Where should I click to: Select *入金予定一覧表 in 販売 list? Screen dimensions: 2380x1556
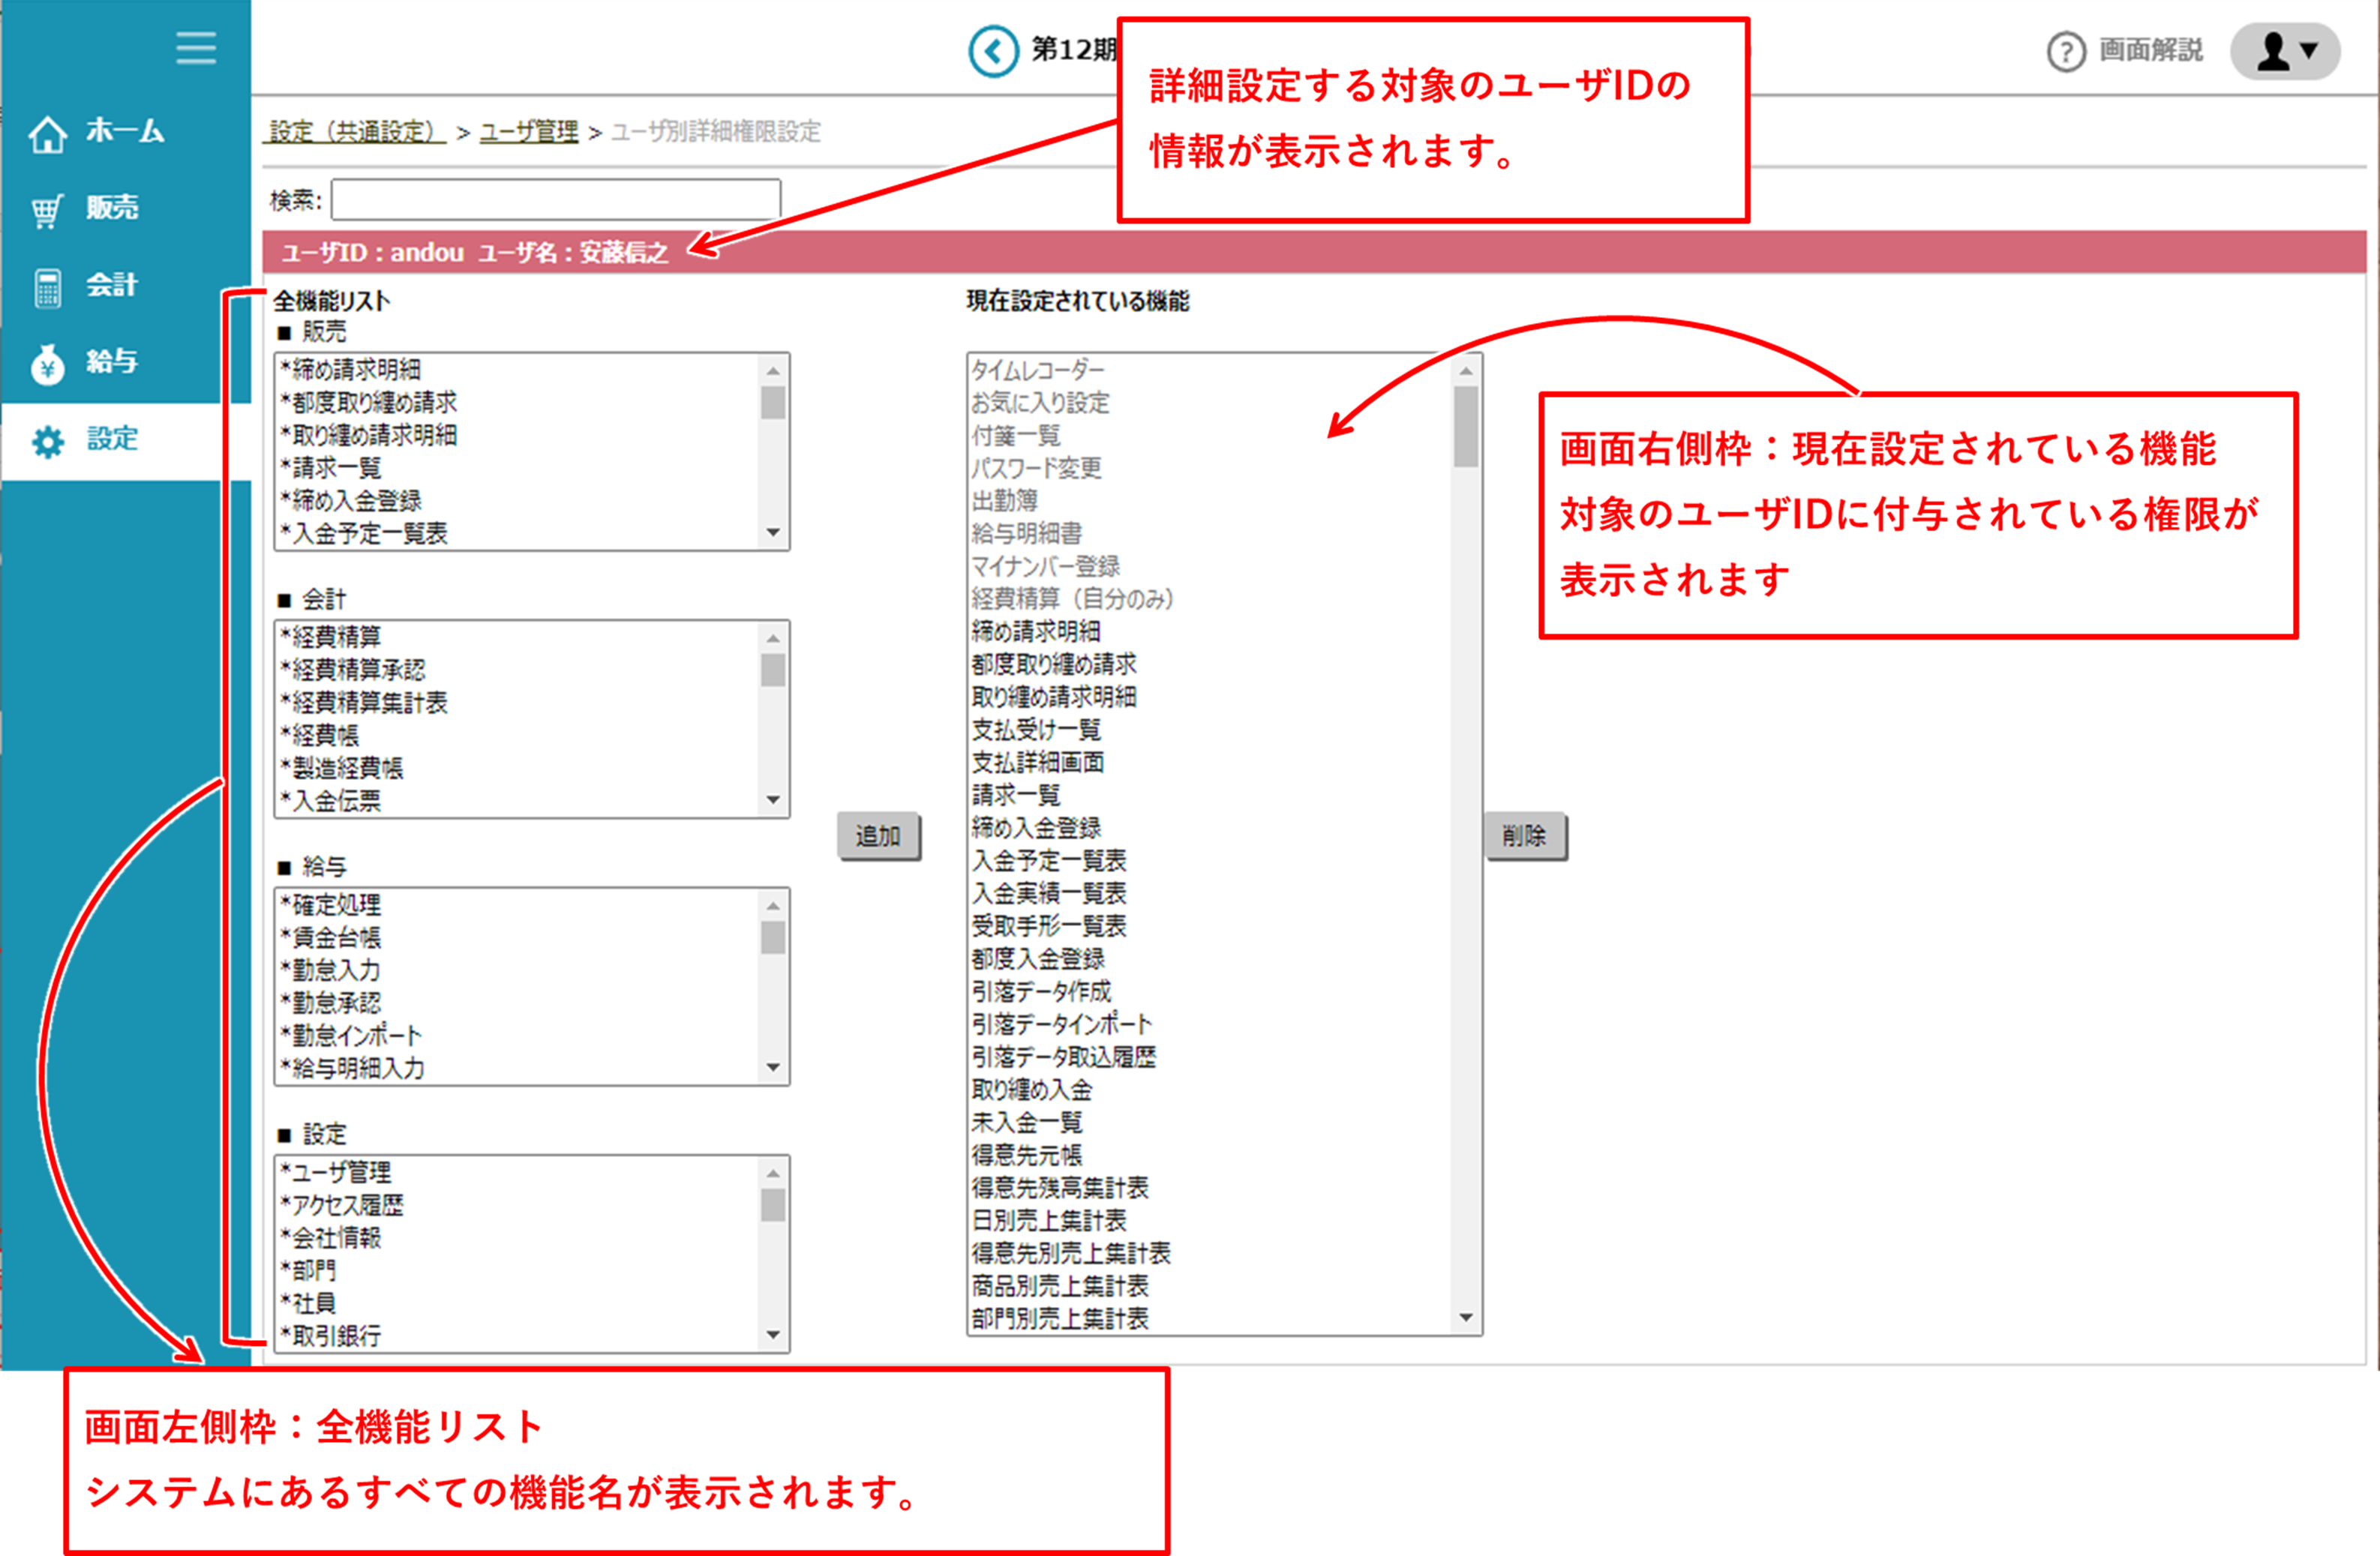(517, 533)
